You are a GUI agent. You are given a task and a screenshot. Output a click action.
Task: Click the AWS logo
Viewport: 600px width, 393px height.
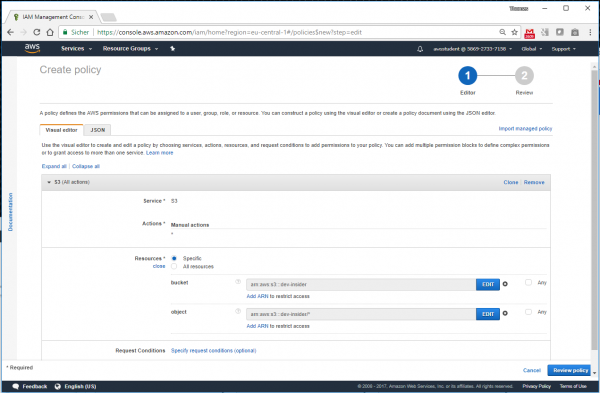pyautogui.click(x=32, y=48)
